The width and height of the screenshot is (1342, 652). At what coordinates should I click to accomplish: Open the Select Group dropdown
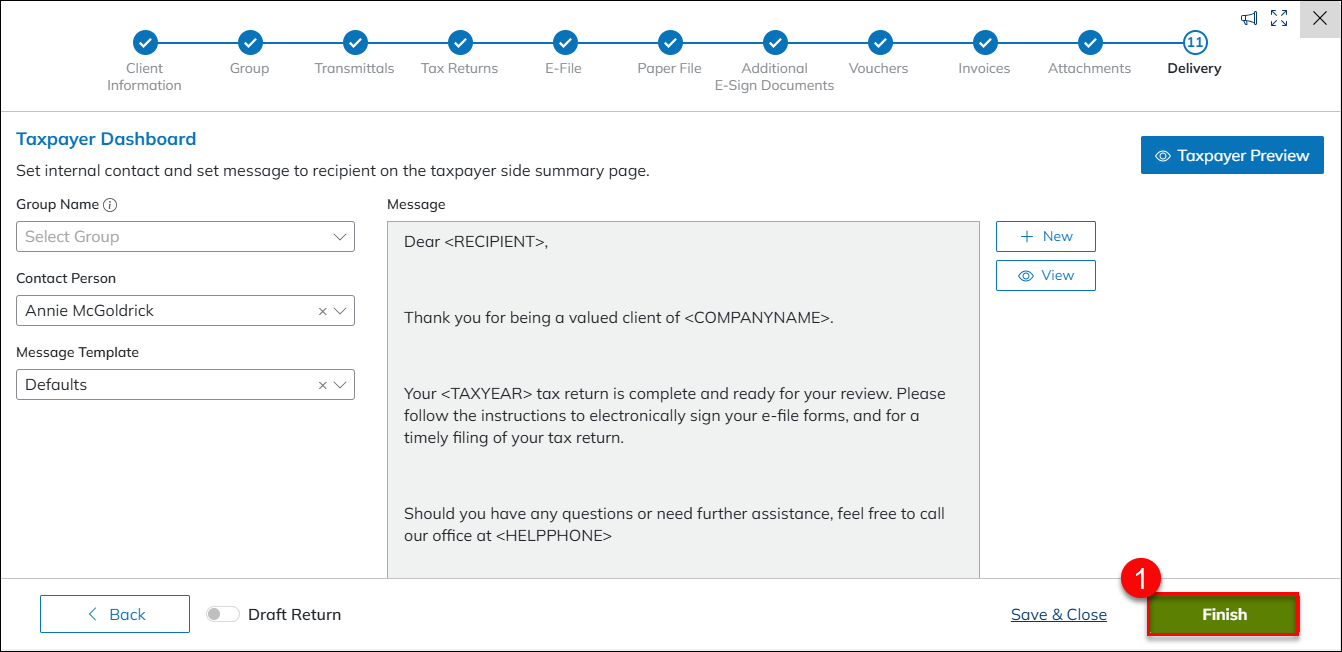pyautogui.click(x=185, y=237)
